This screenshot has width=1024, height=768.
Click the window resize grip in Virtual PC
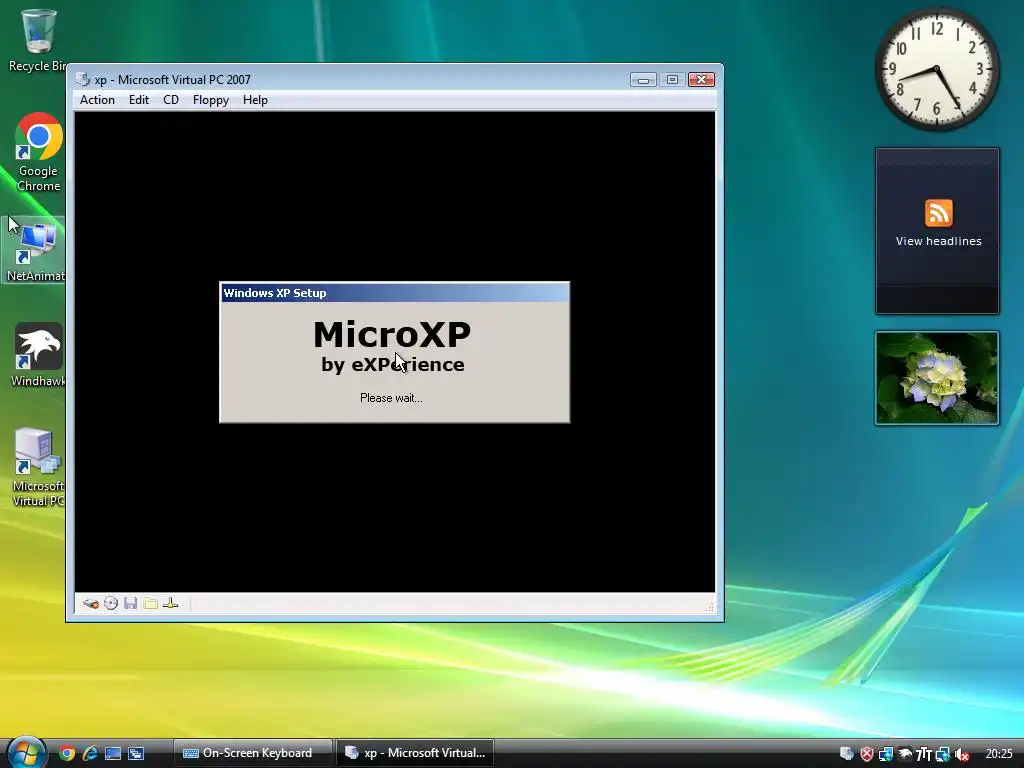click(x=709, y=607)
